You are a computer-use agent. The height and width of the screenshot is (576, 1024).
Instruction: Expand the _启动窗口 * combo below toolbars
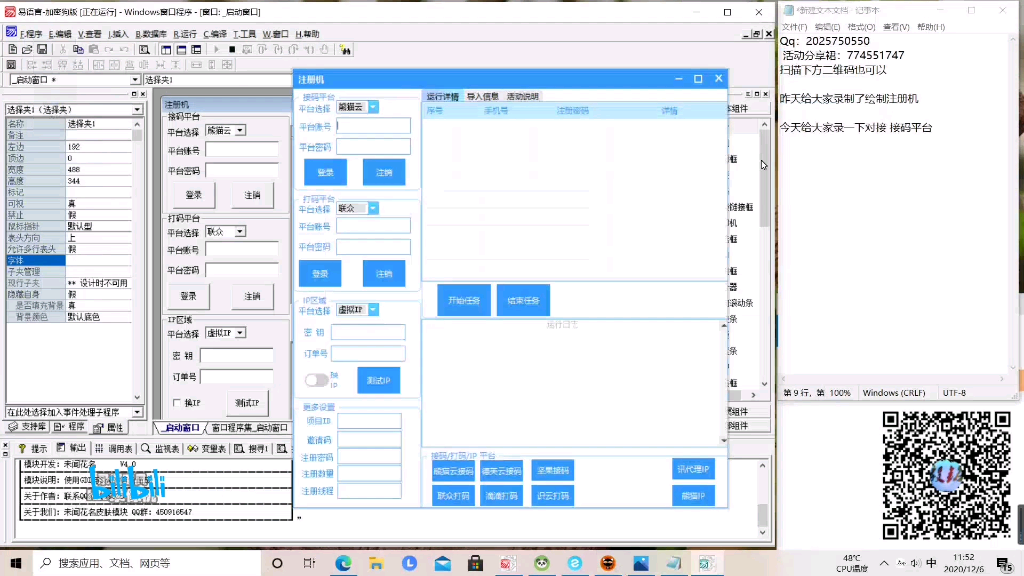pyautogui.click(x=135, y=80)
